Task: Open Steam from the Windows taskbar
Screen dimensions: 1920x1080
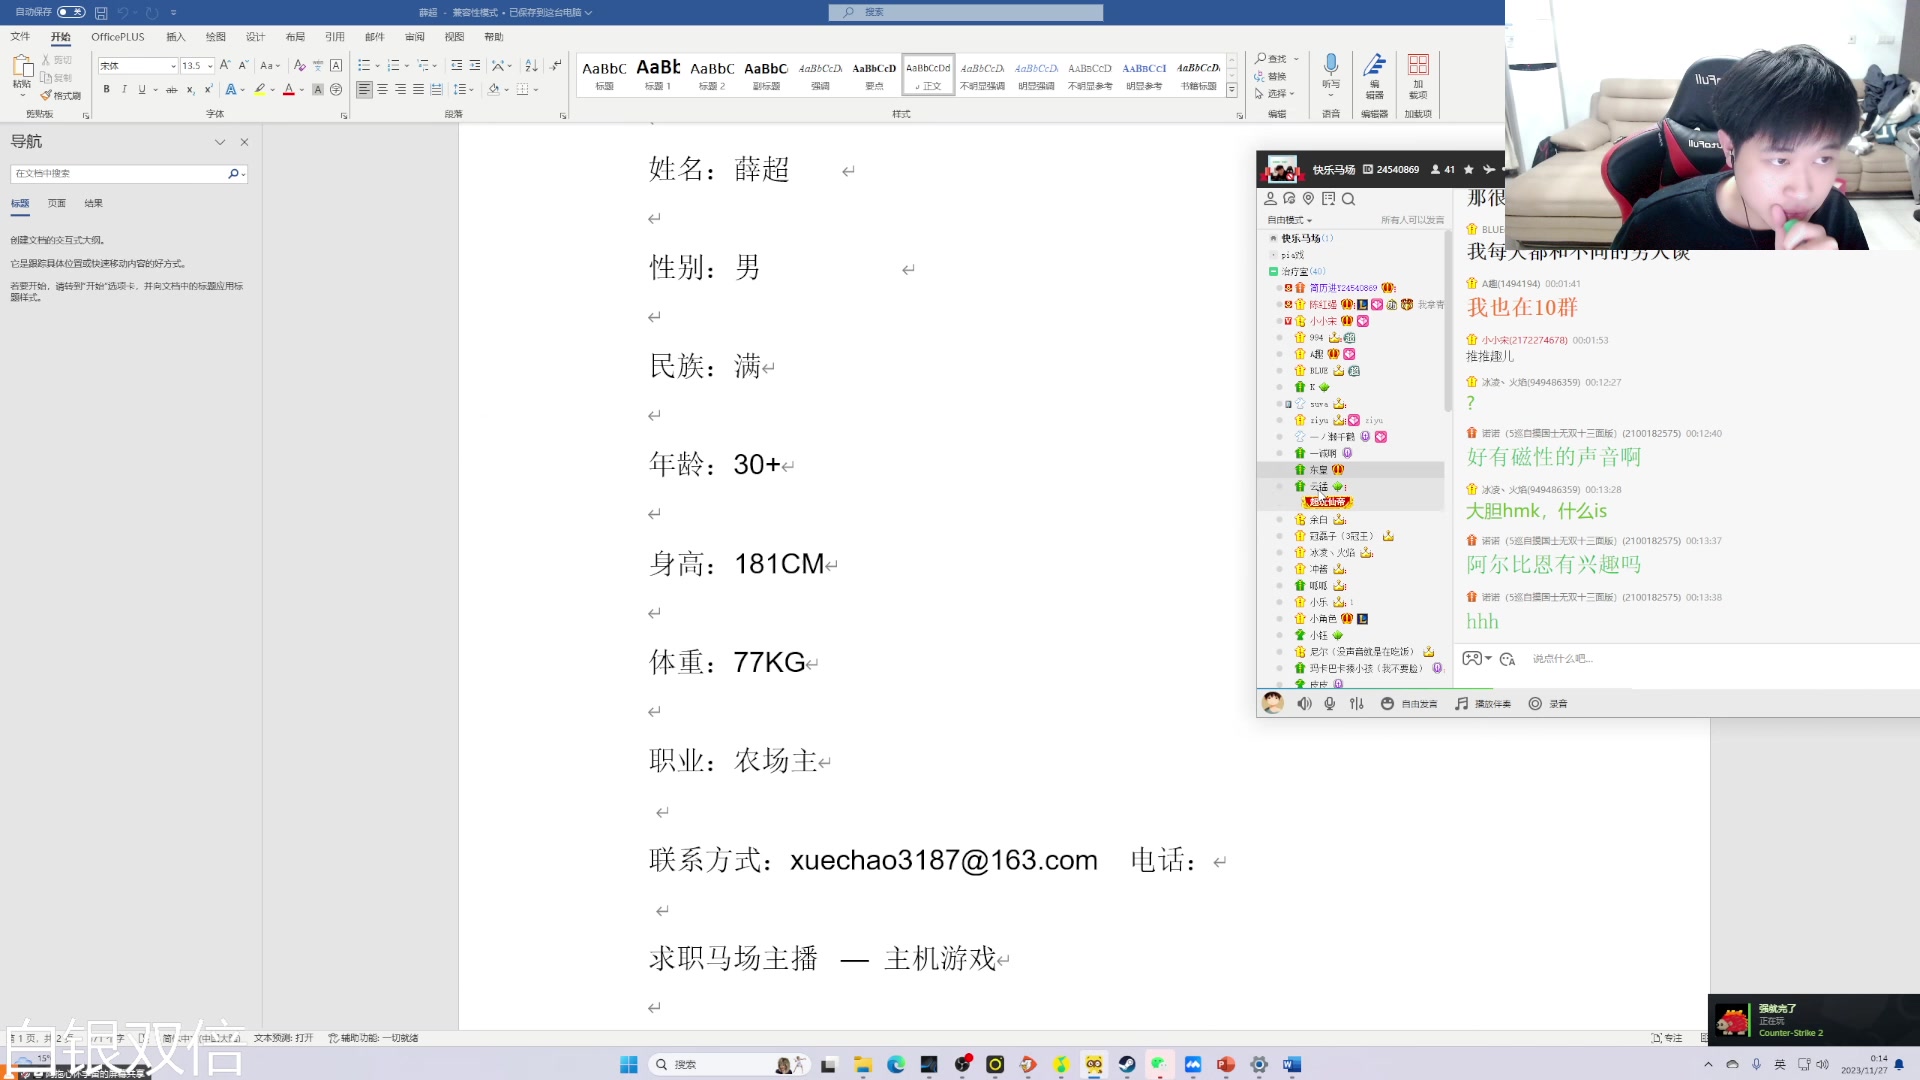Action: point(1127,1065)
